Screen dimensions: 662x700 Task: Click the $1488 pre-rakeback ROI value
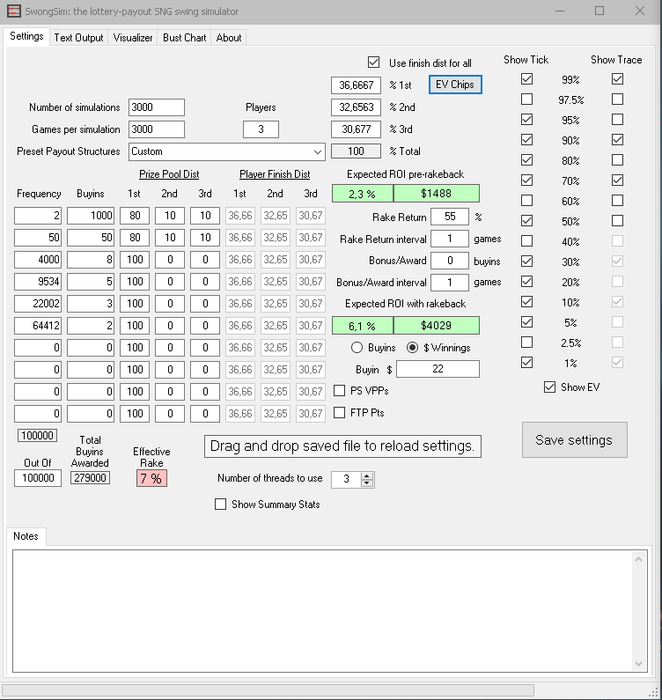(x=437, y=193)
